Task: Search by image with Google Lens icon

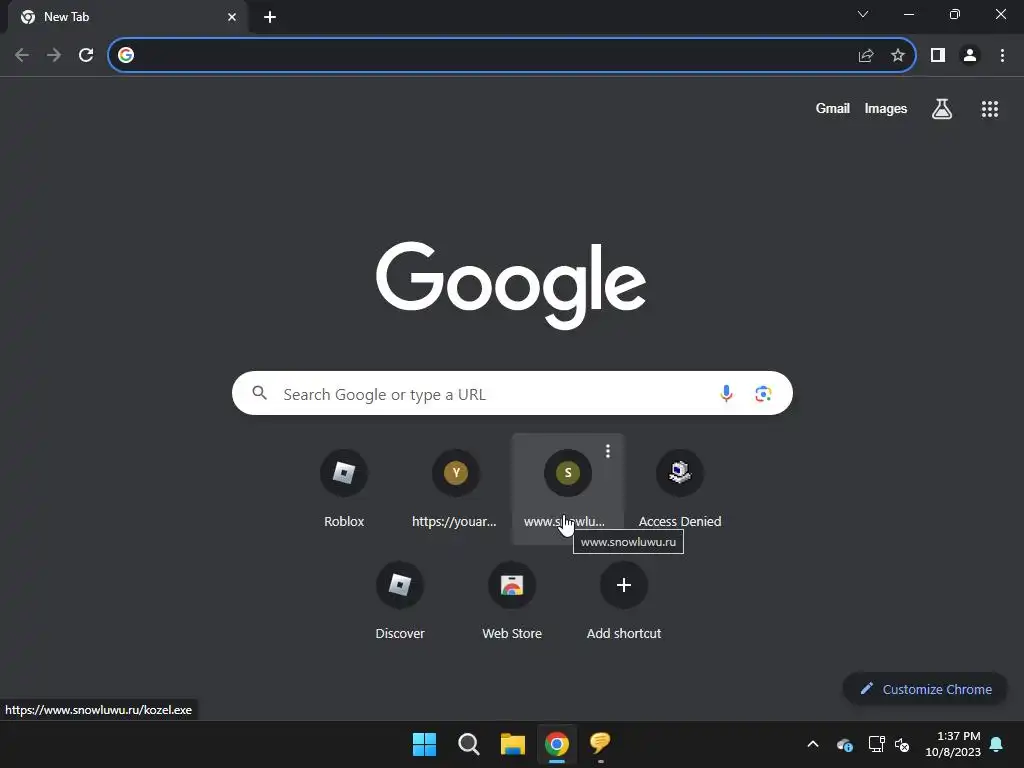Action: tap(763, 394)
